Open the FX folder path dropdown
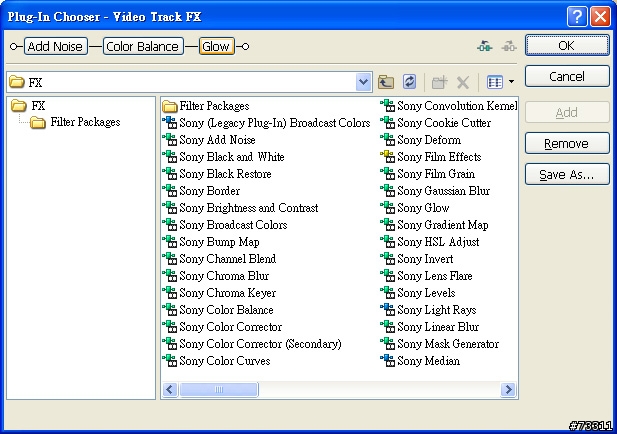 pos(364,82)
